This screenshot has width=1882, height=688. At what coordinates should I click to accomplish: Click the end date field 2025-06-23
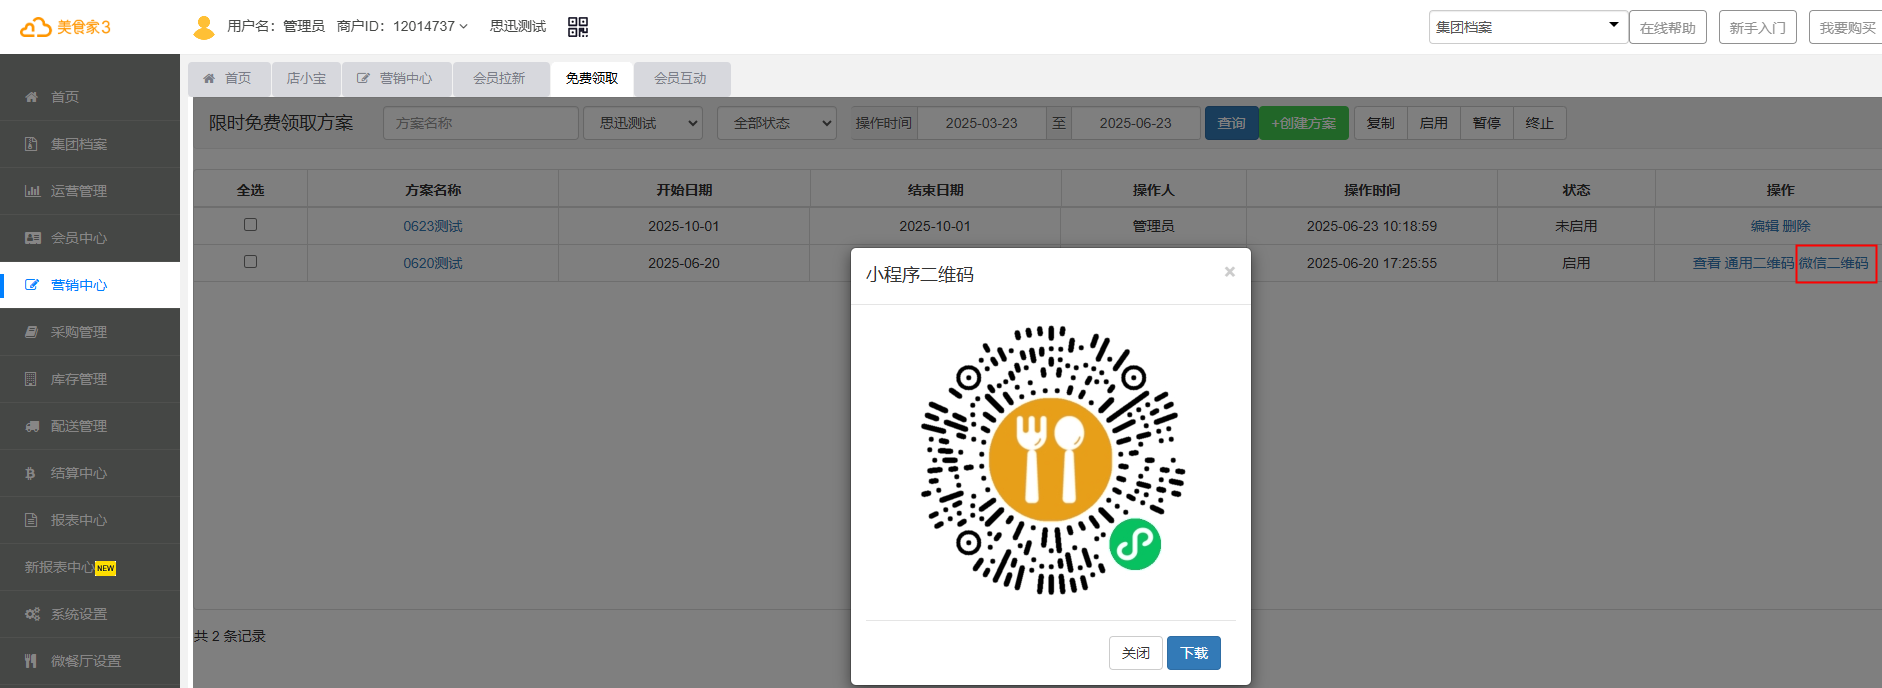(1136, 123)
